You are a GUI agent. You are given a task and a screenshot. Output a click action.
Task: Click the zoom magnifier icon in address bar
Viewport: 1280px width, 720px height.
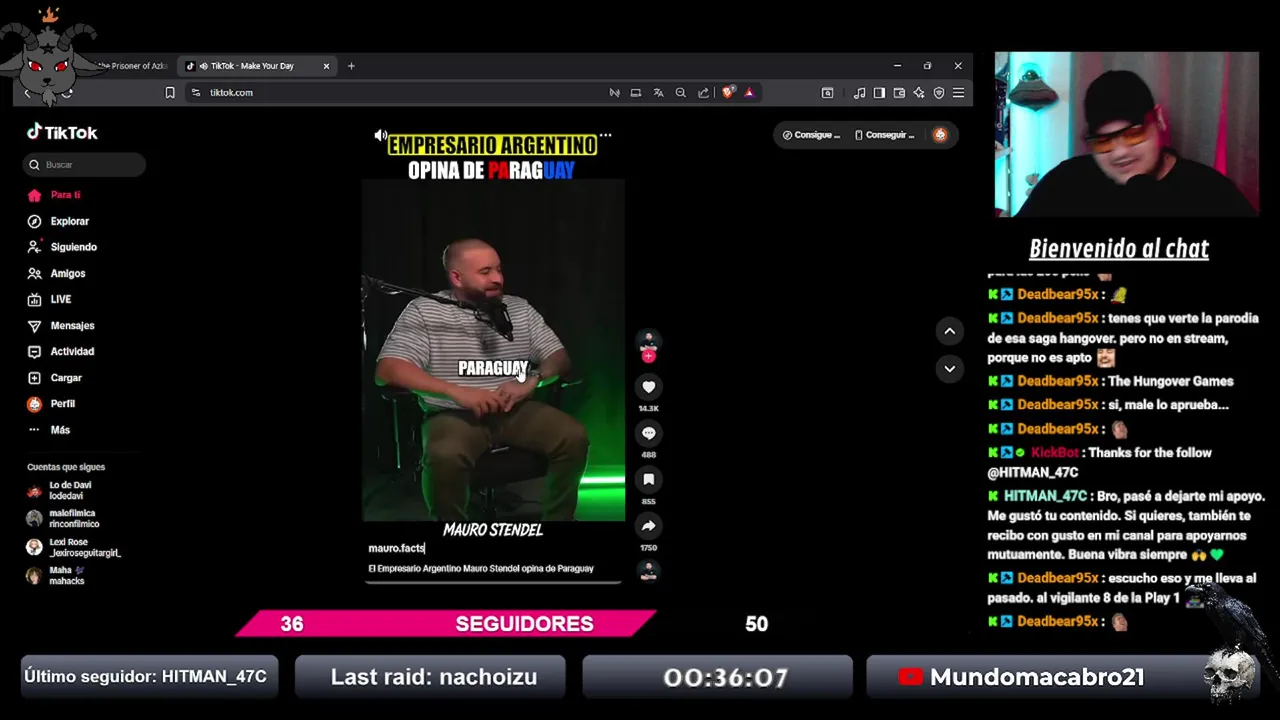tap(681, 92)
